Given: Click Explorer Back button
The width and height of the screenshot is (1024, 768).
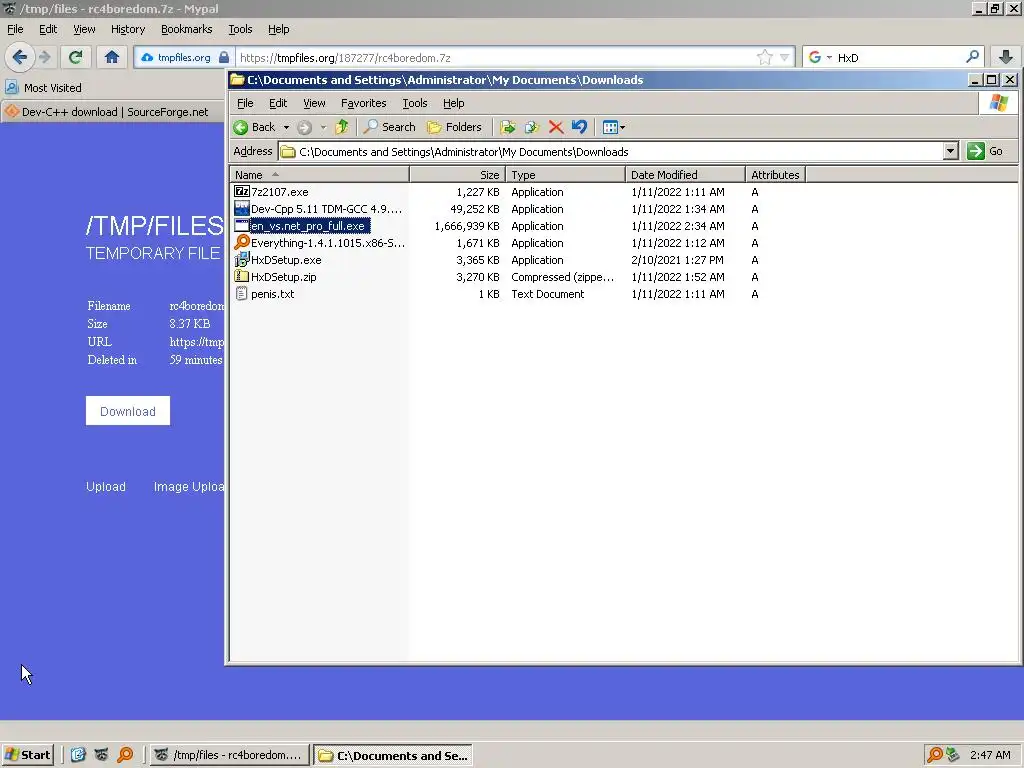Looking at the screenshot, I should tap(255, 127).
